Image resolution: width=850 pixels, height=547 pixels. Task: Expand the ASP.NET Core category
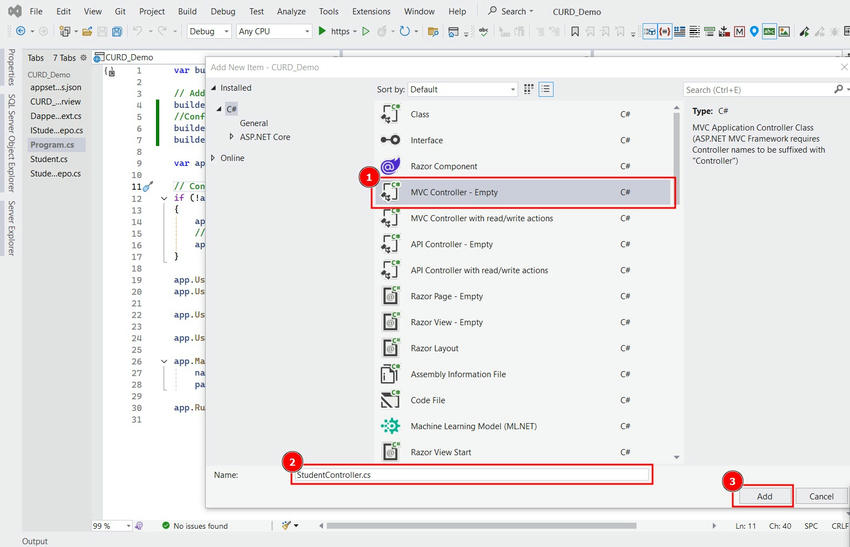[x=232, y=137]
